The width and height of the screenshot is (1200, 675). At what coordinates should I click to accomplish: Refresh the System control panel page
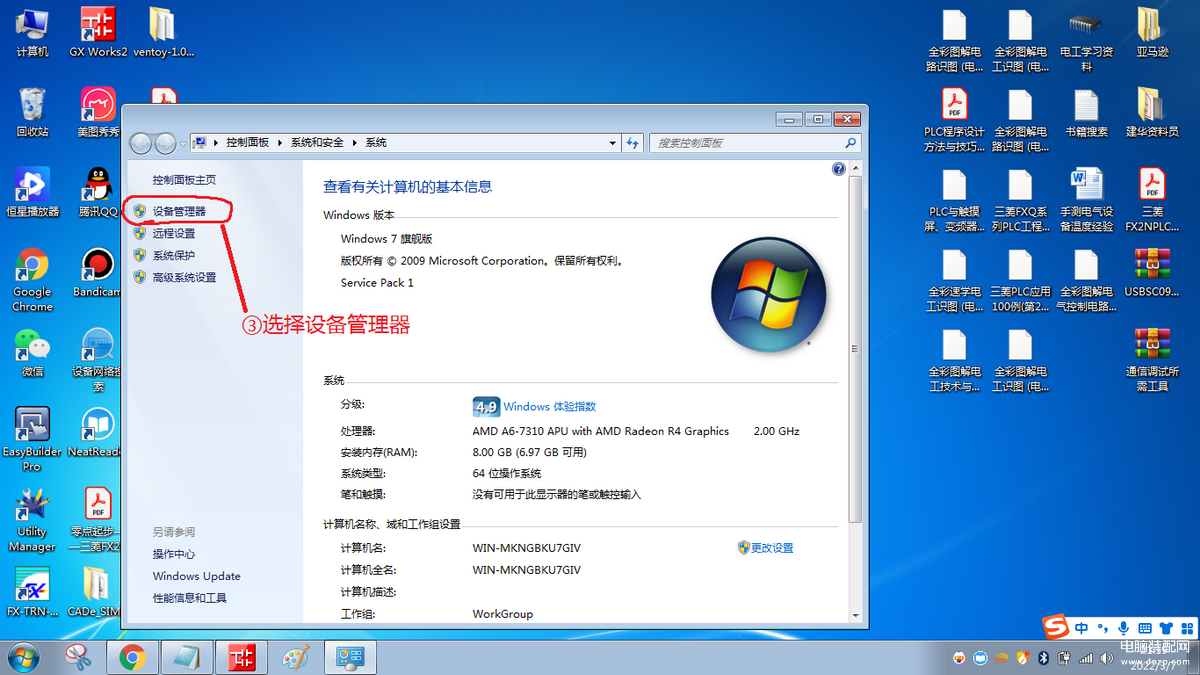pos(632,143)
